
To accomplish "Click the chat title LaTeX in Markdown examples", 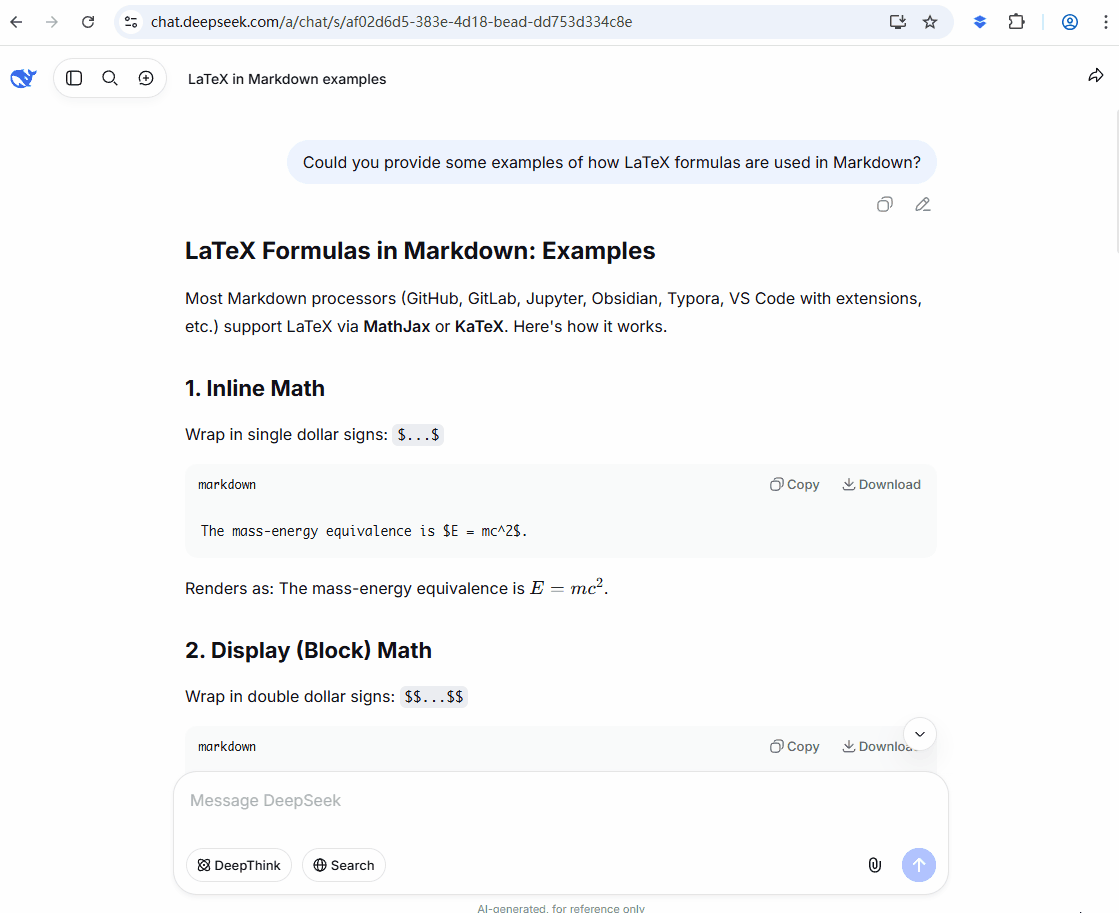I will point(287,79).
